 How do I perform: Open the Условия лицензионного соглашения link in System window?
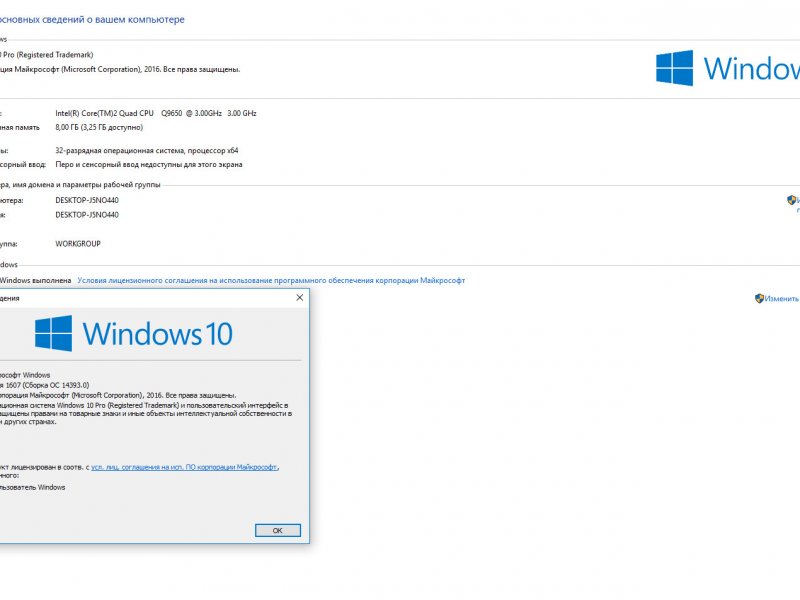(x=271, y=280)
